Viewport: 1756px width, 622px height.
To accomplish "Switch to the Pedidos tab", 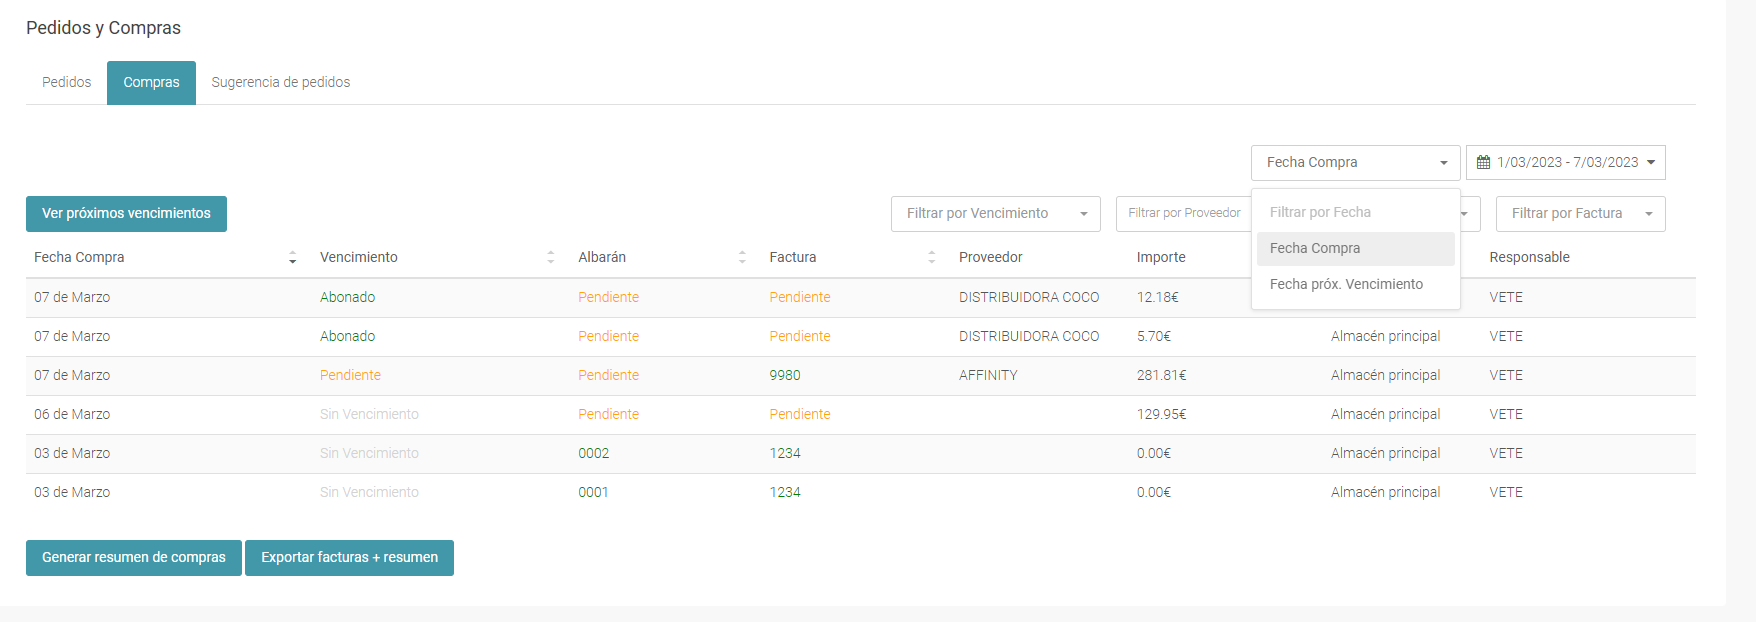I will 67,83.
